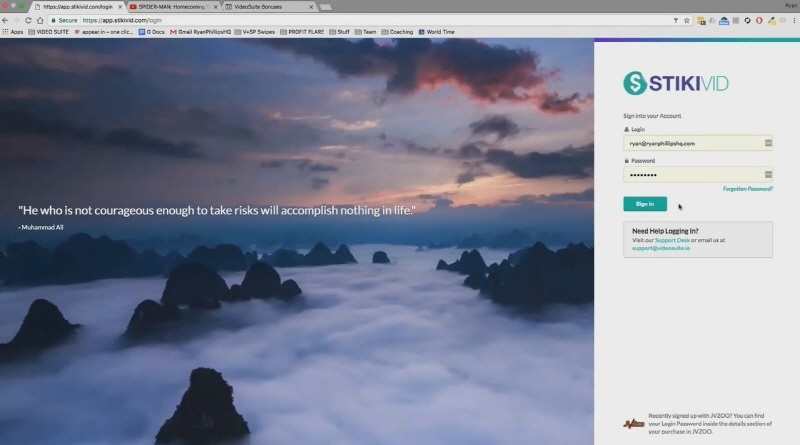This screenshot has width=800, height=445.
Task: Click the yellow minimize window button
Action: click(x=13, y=6)
